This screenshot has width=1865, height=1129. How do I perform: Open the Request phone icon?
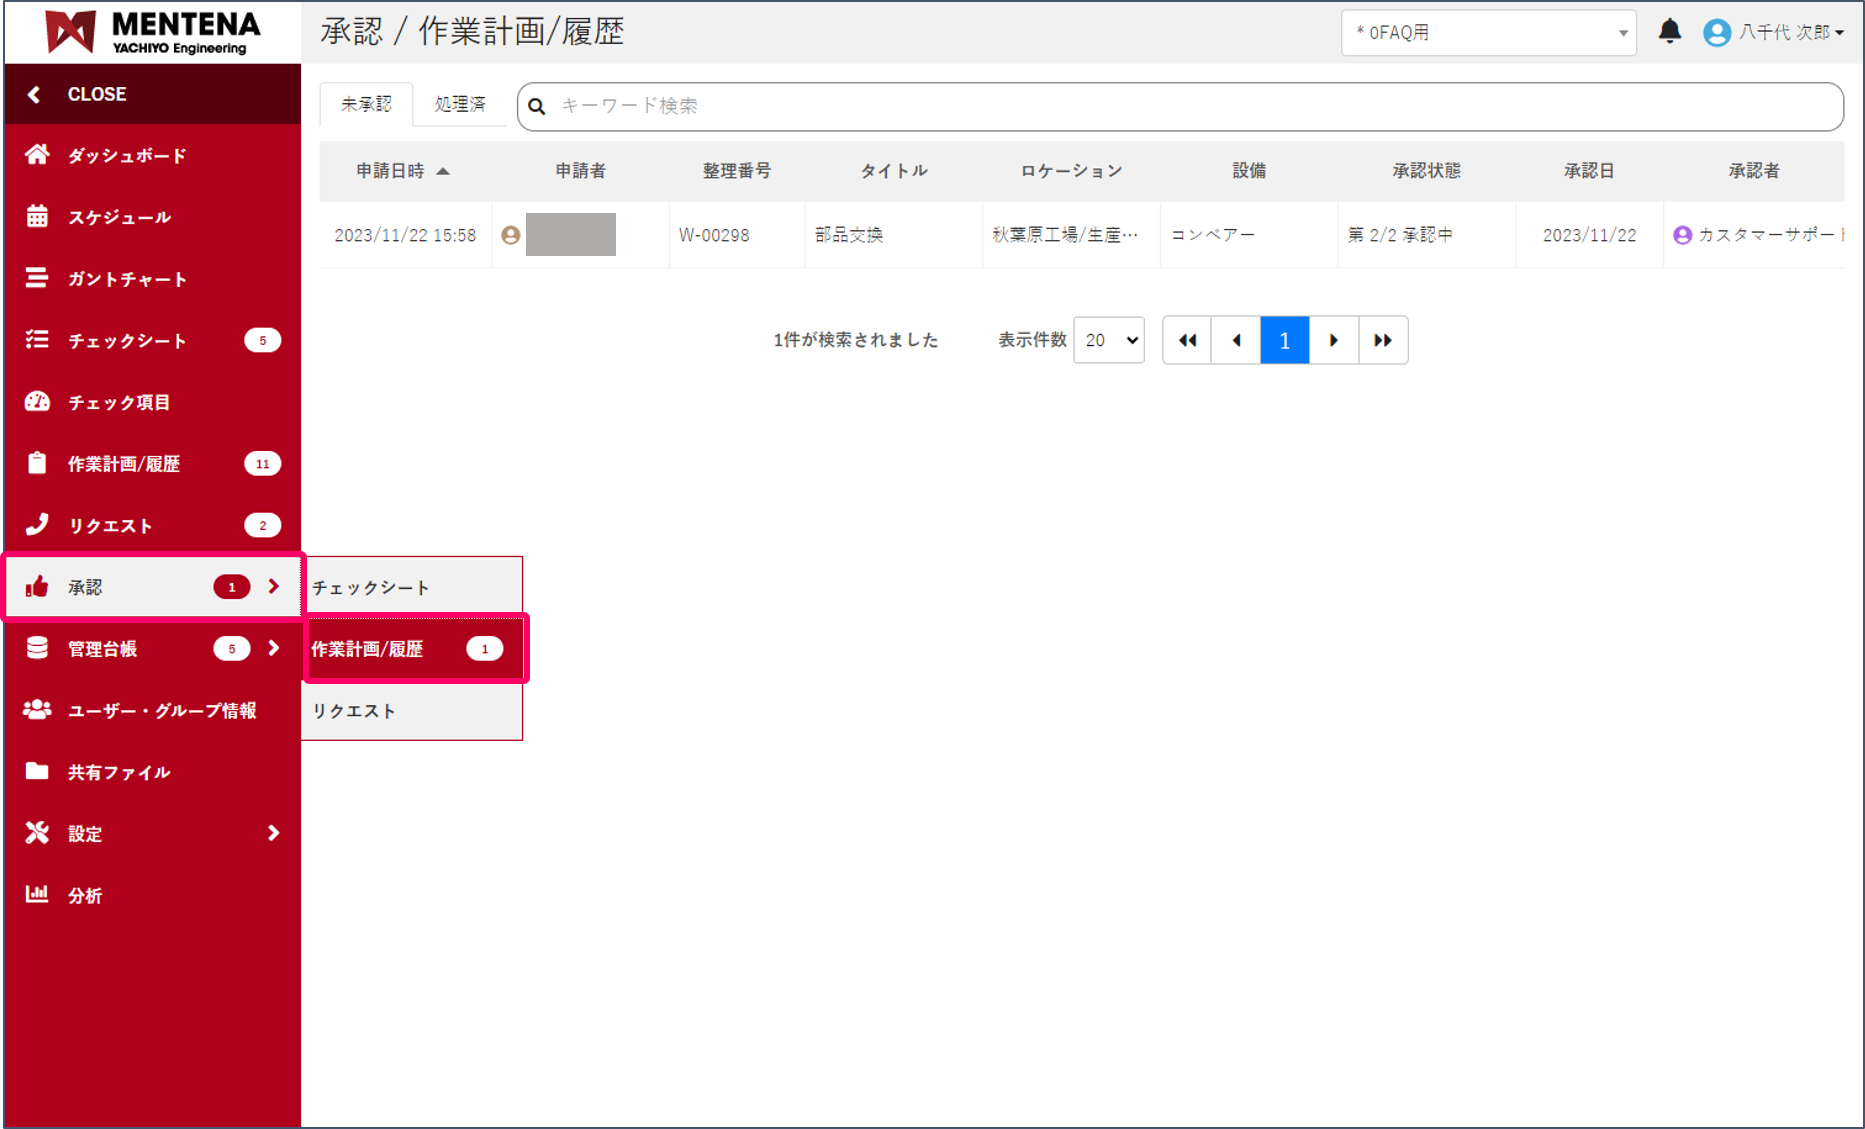[37, 525]
